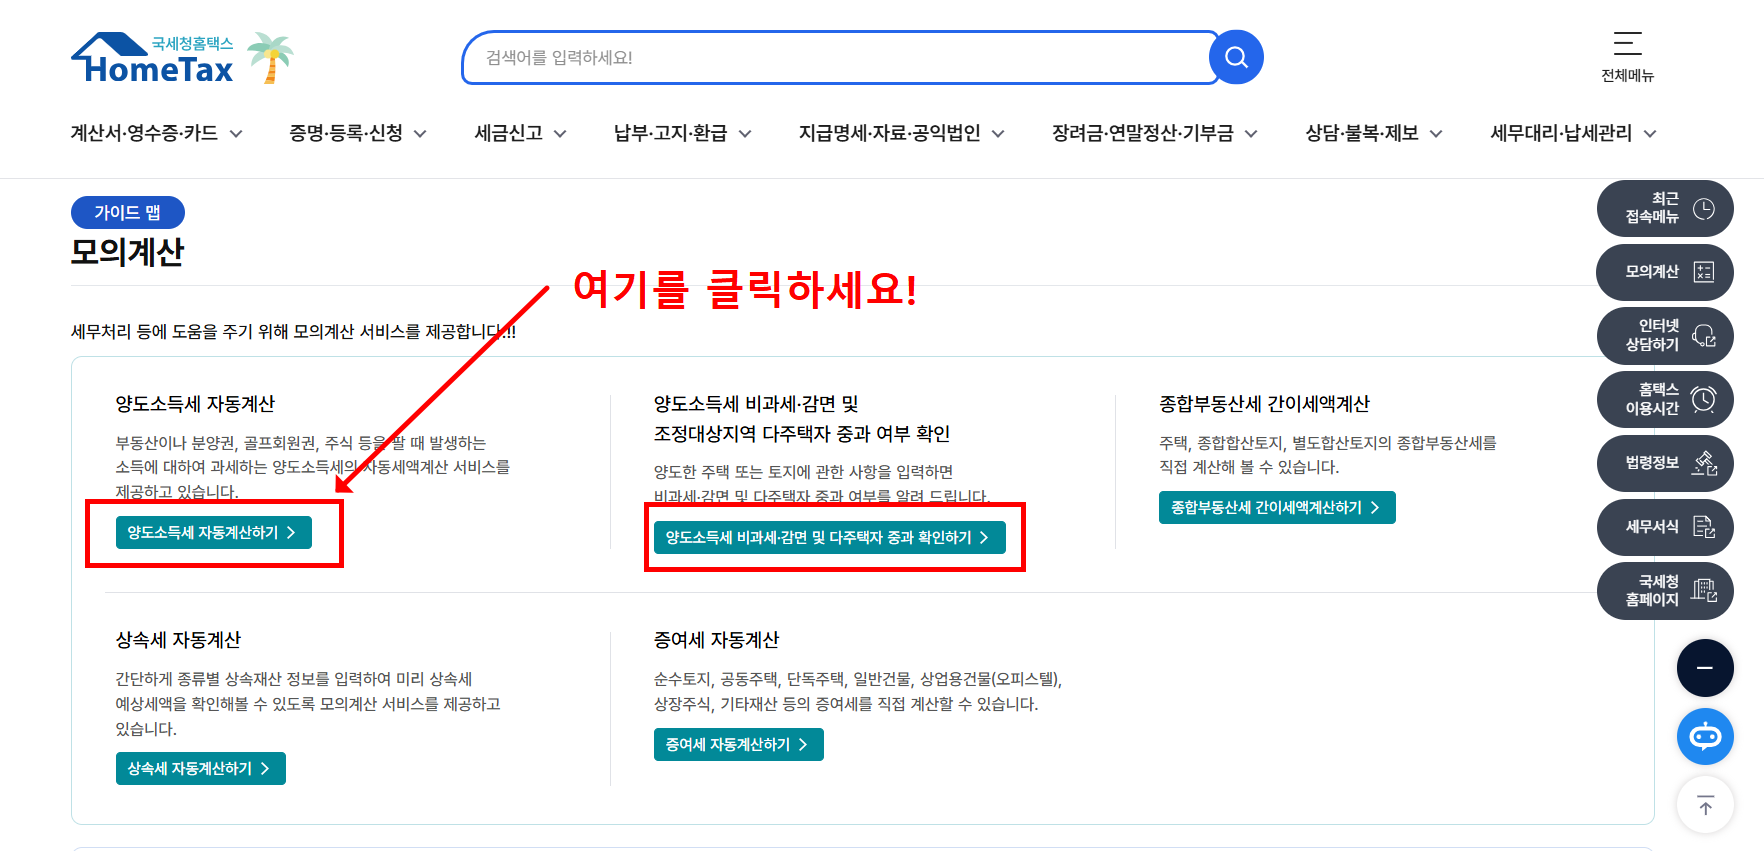The image size is (1764, 851).
Task: Open 홈택스 이용시간 alarm clock shortcut
Action: (x=1665, y=399)
